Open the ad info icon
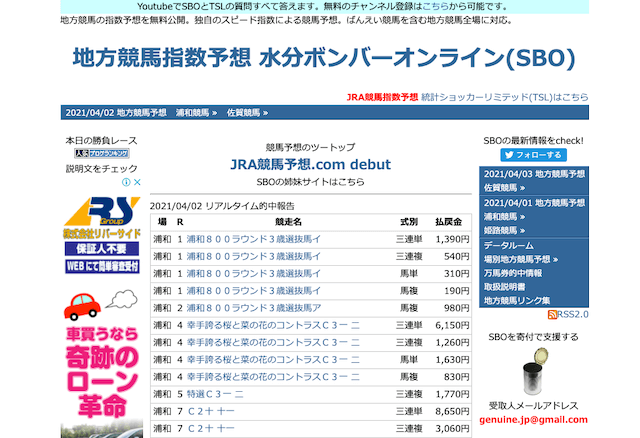 click(127, 182)
